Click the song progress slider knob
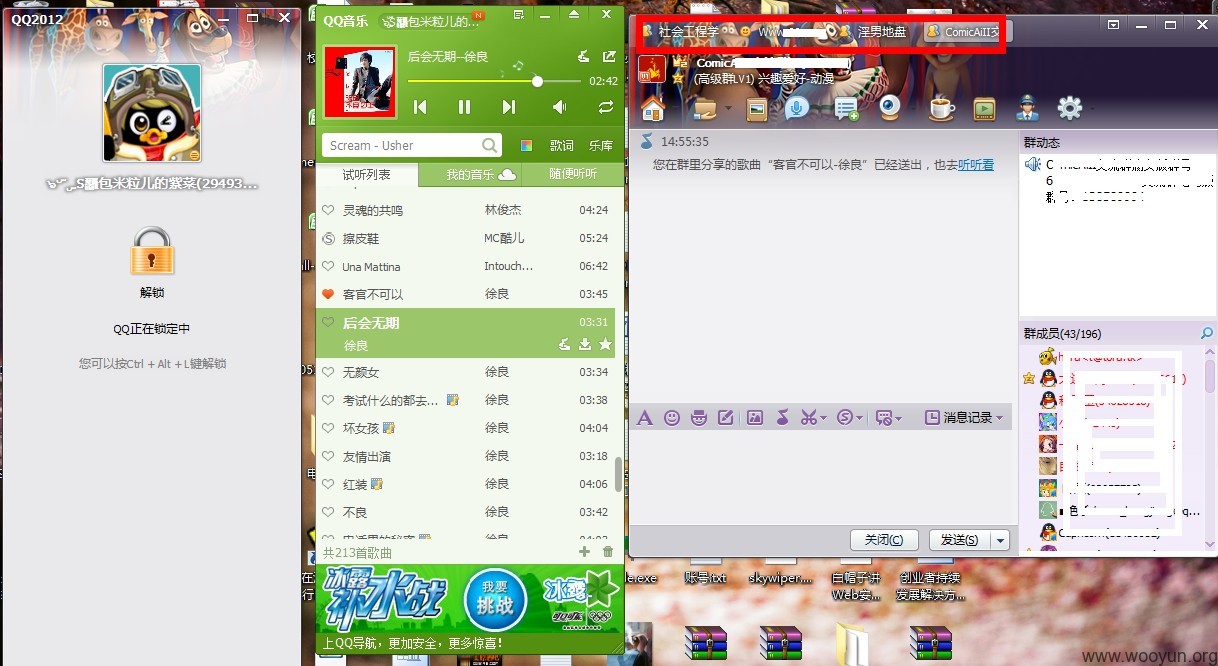 point(537,81)
